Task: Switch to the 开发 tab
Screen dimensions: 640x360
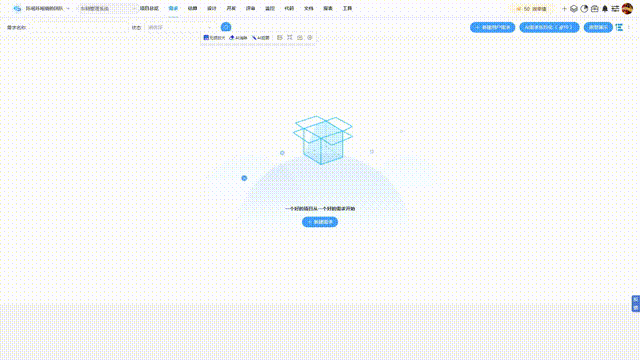Action: point(231,8)
